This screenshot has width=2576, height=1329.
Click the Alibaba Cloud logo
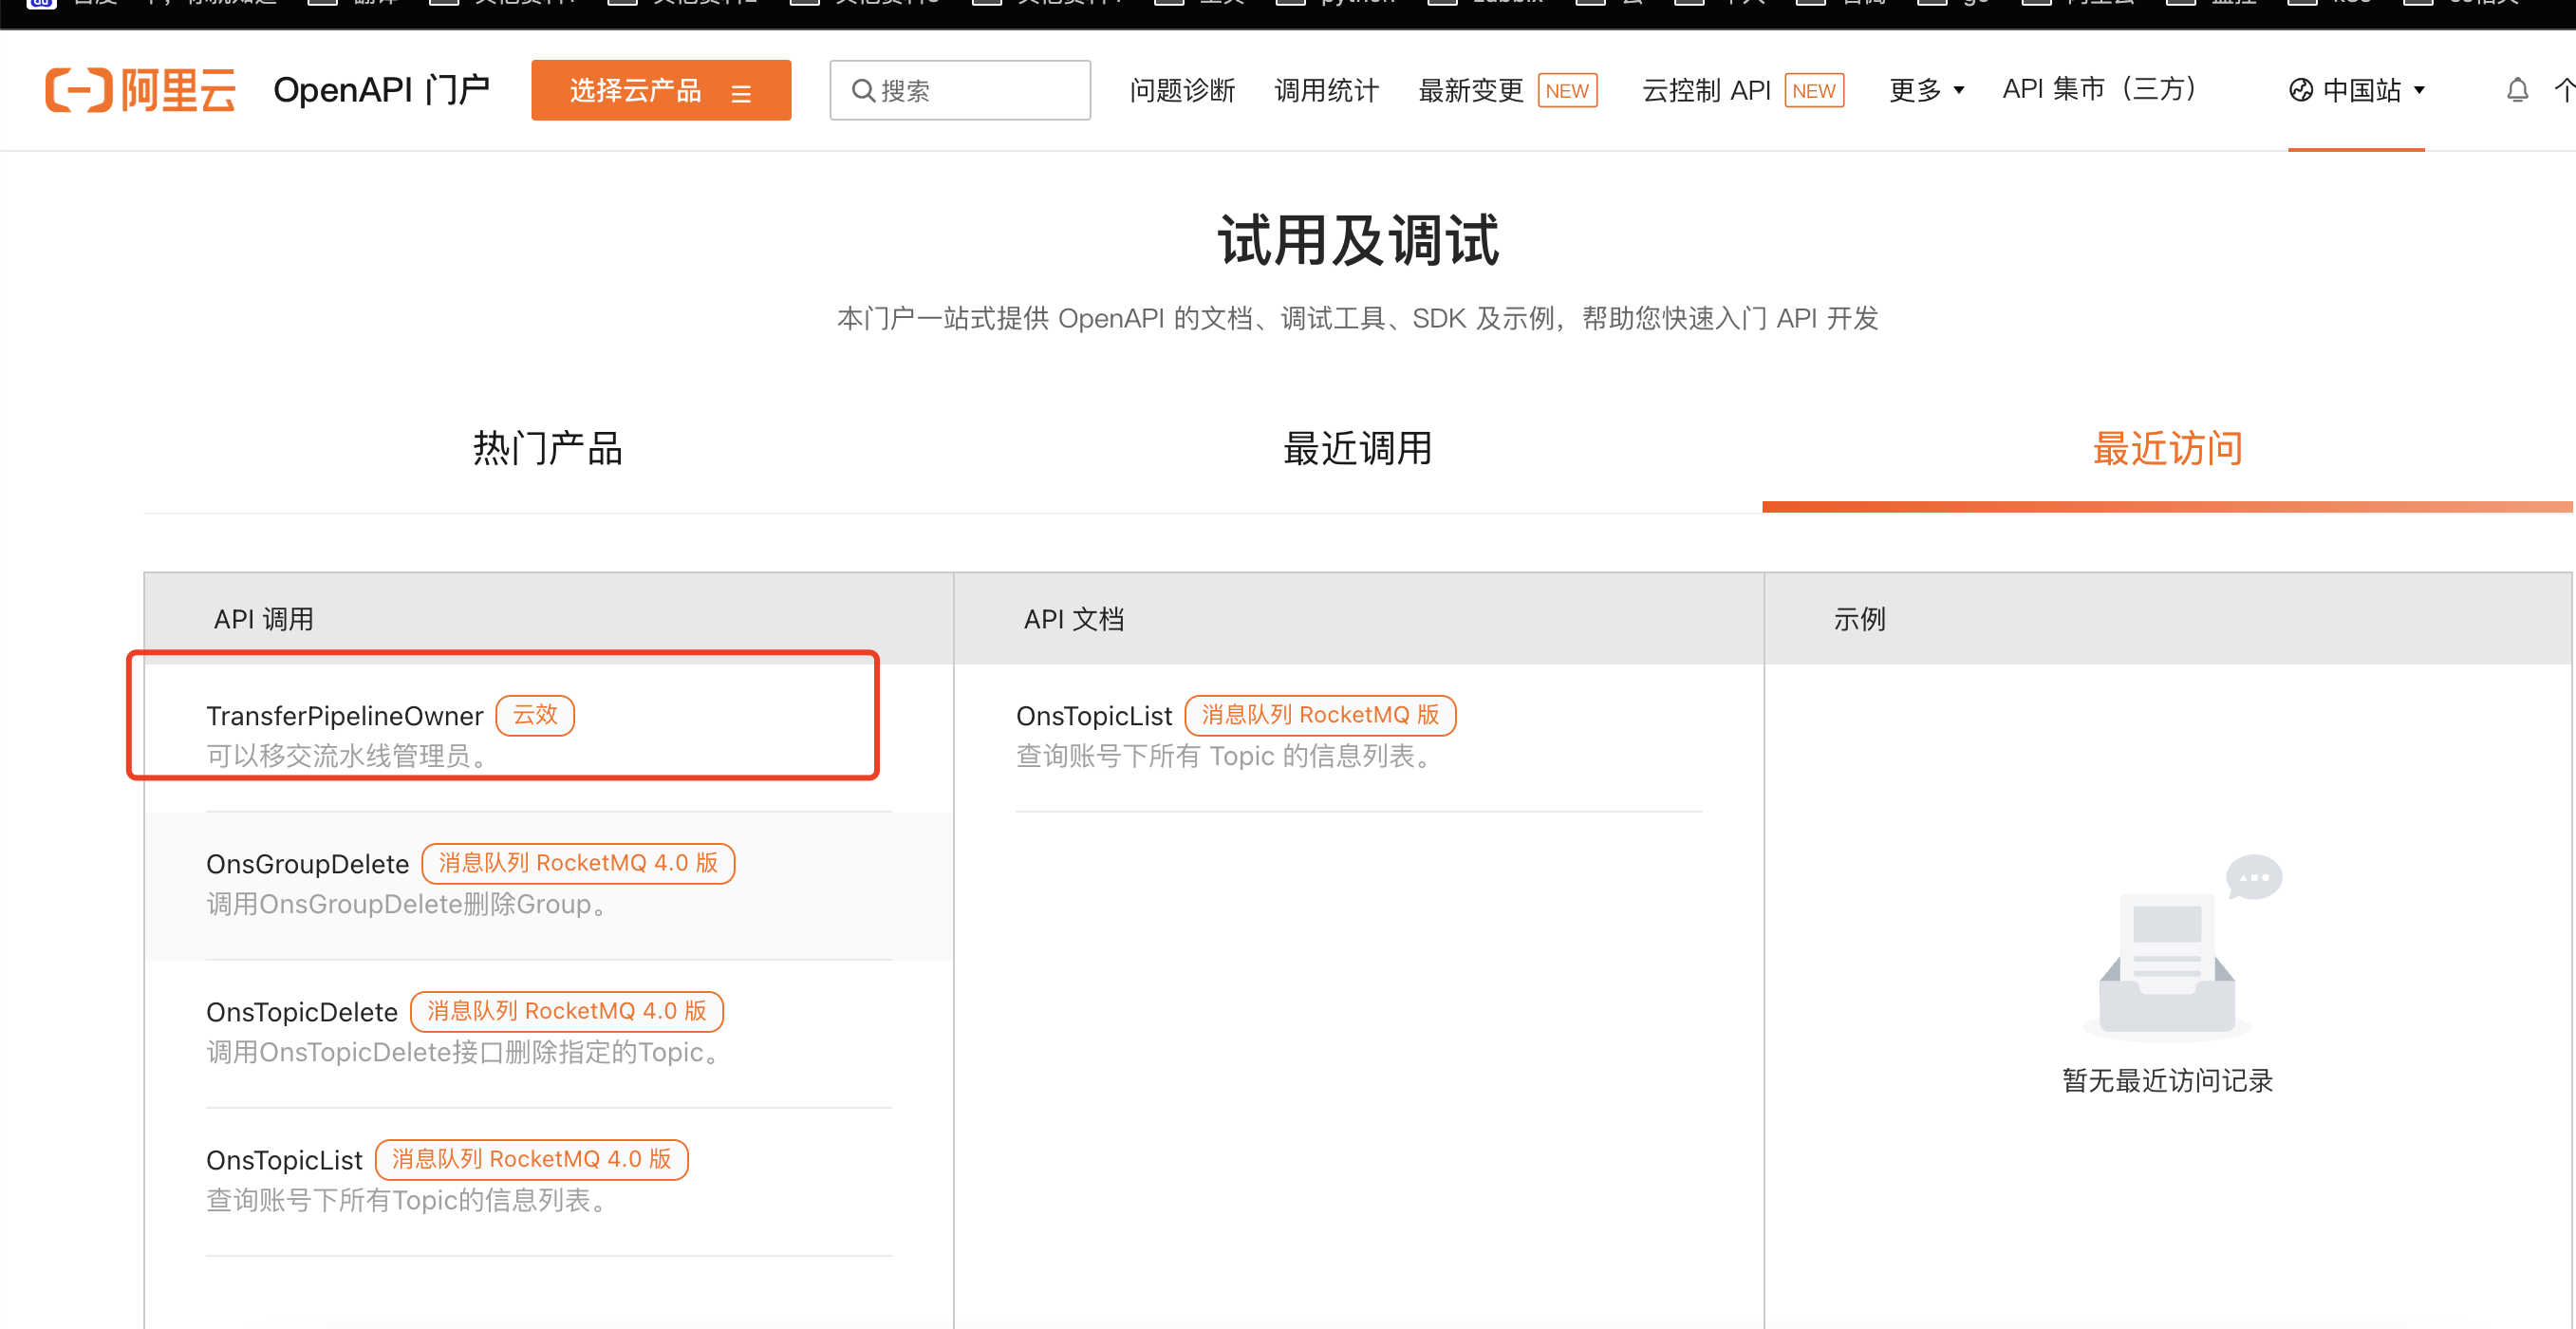(140, 90)
